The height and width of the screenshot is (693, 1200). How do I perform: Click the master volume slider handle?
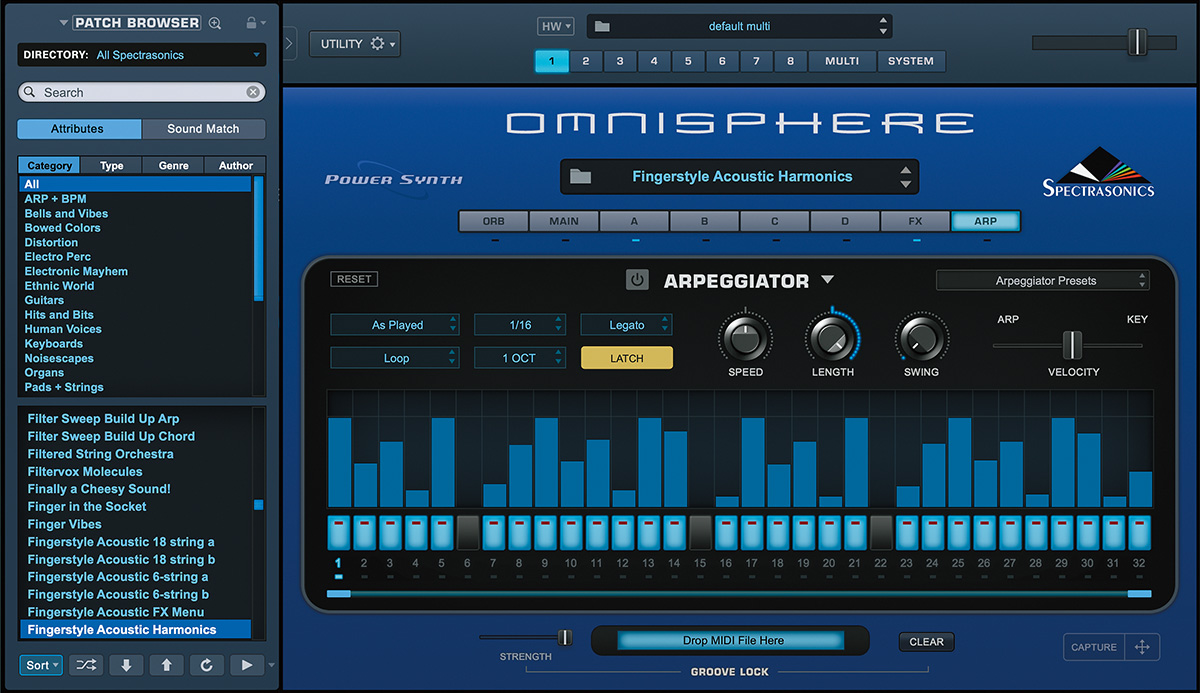[1137, 42]
